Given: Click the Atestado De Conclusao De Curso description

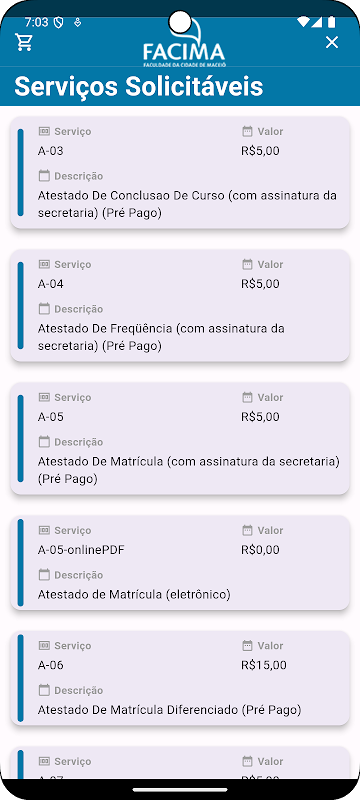Looking at the screenshot, I should coord(187,204).
